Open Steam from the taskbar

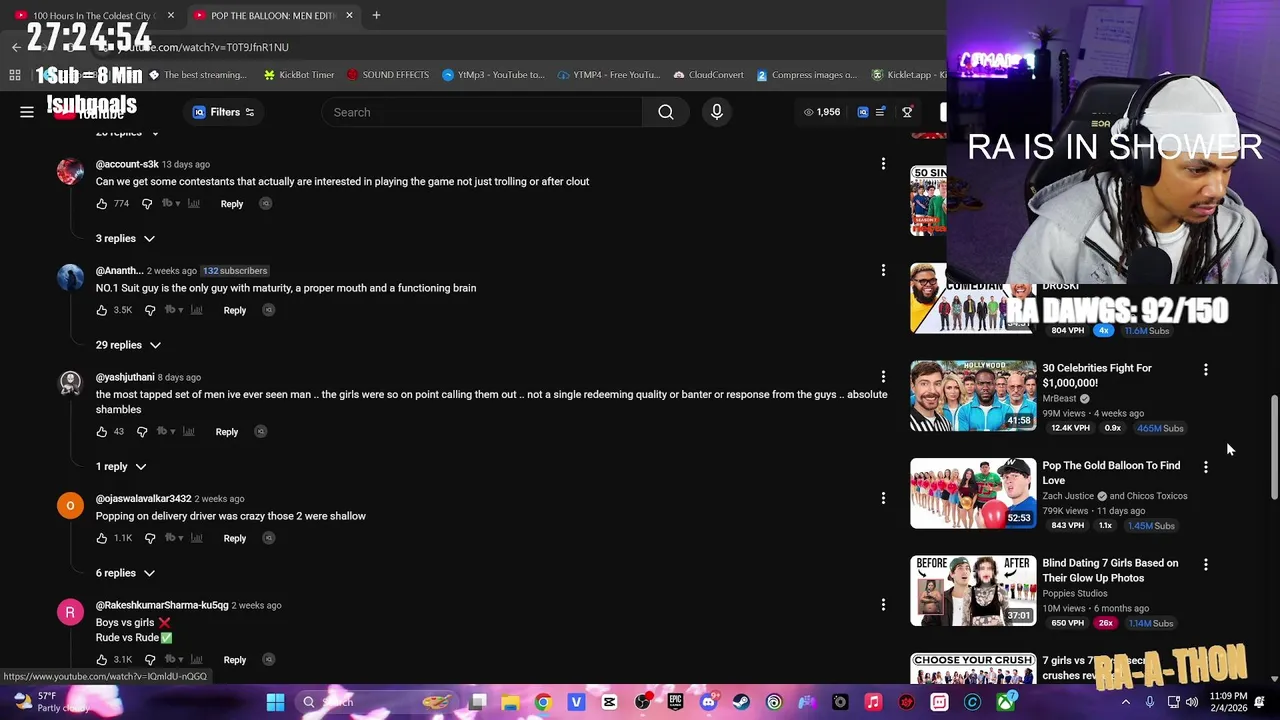point(741,702)
